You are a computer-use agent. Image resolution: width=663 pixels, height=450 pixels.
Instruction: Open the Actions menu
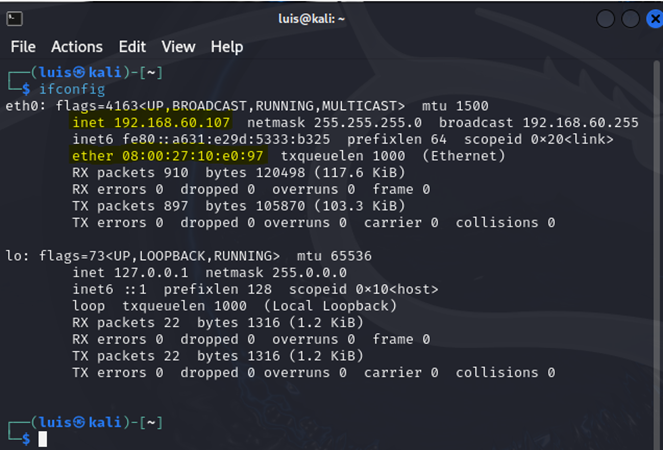click(77, 47)
